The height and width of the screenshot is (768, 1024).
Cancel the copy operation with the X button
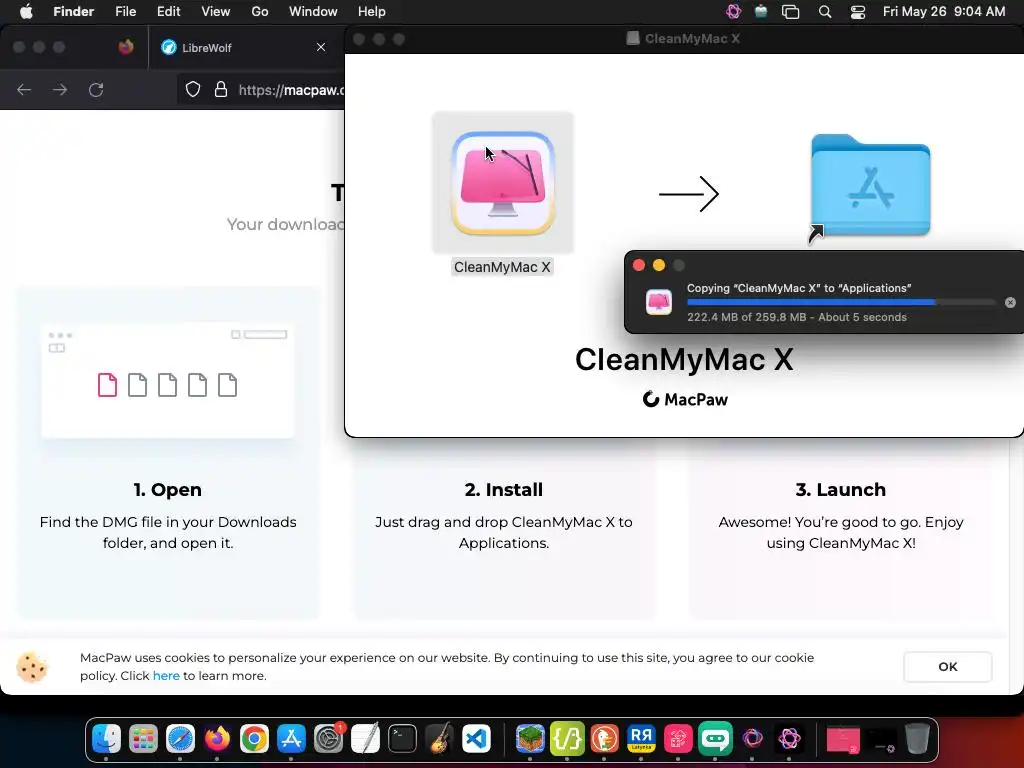tap(1010, 302)
